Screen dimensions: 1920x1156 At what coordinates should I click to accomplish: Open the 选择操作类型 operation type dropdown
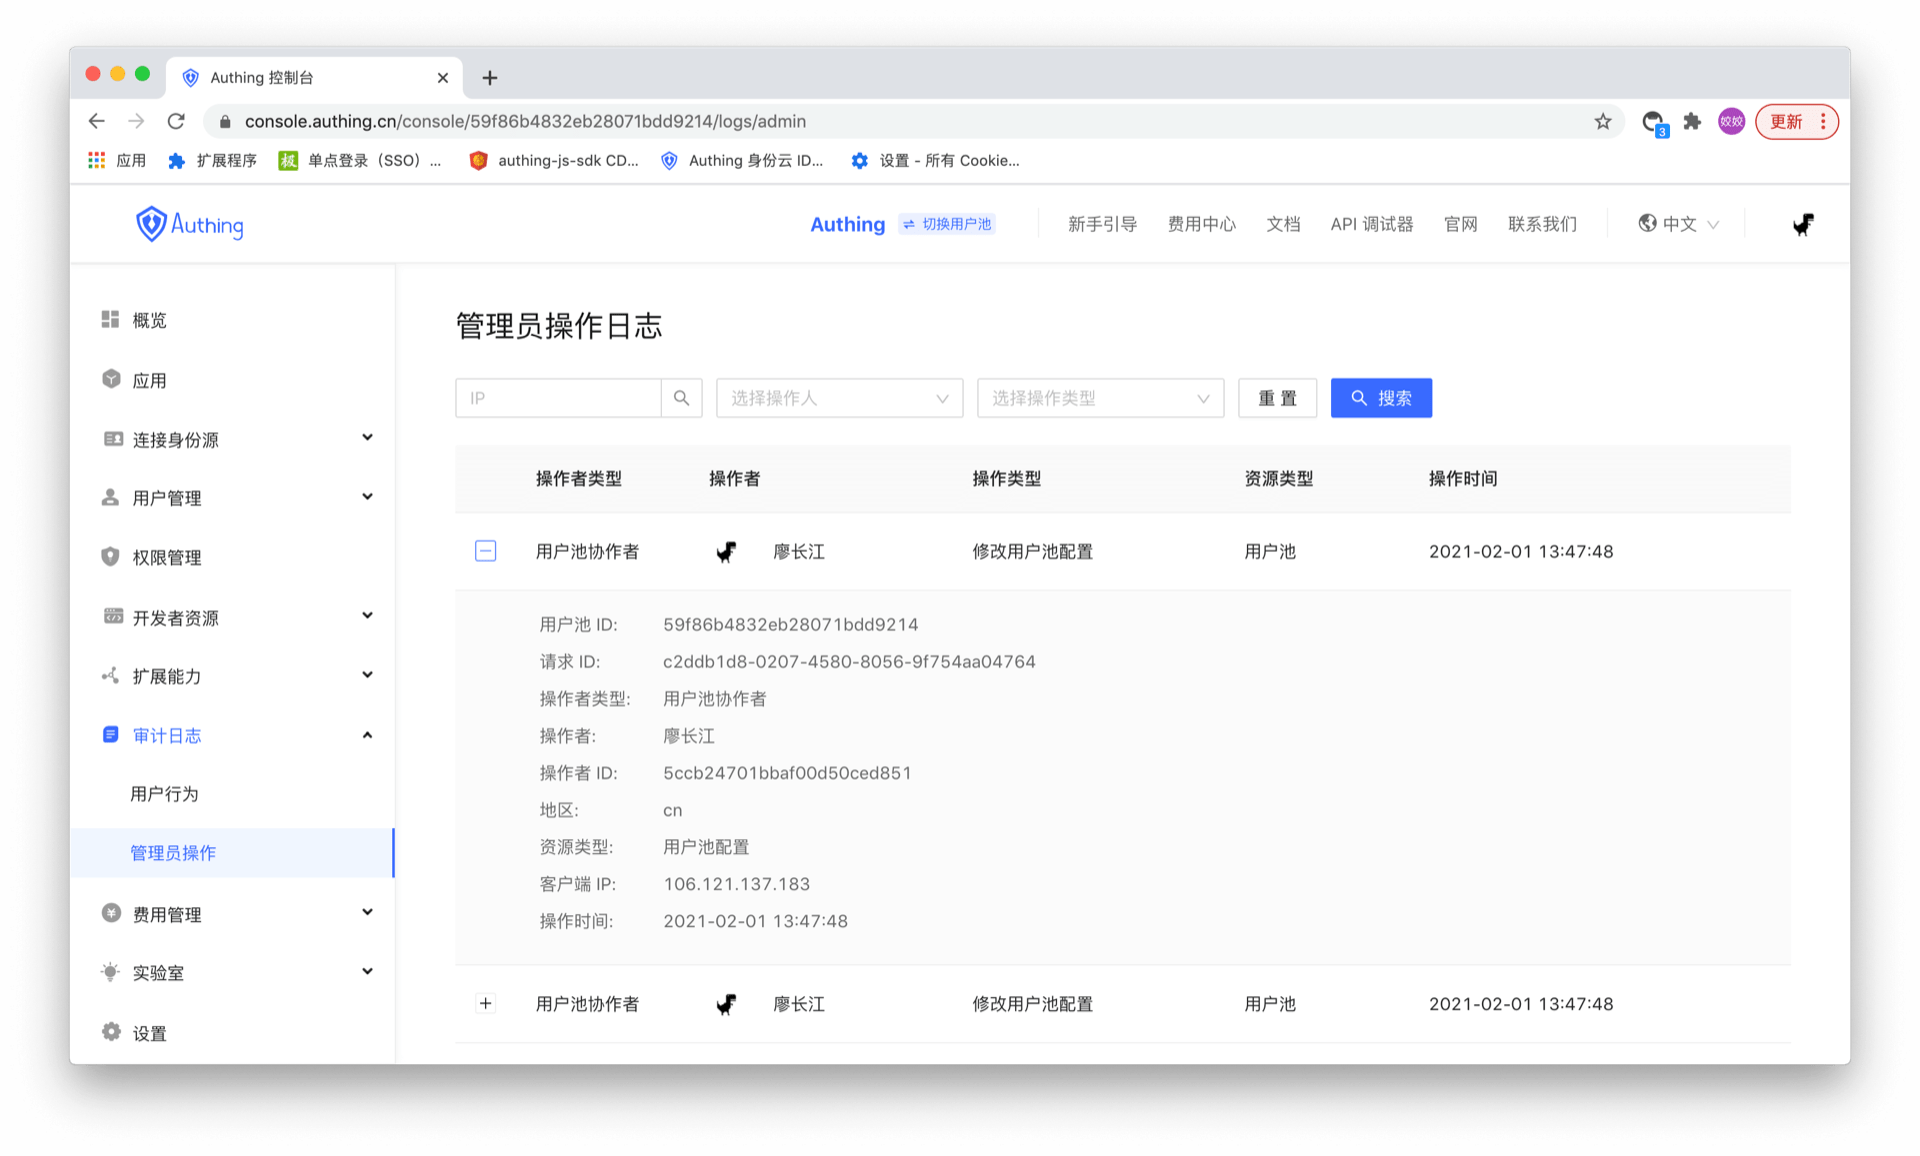[1099, 397]
